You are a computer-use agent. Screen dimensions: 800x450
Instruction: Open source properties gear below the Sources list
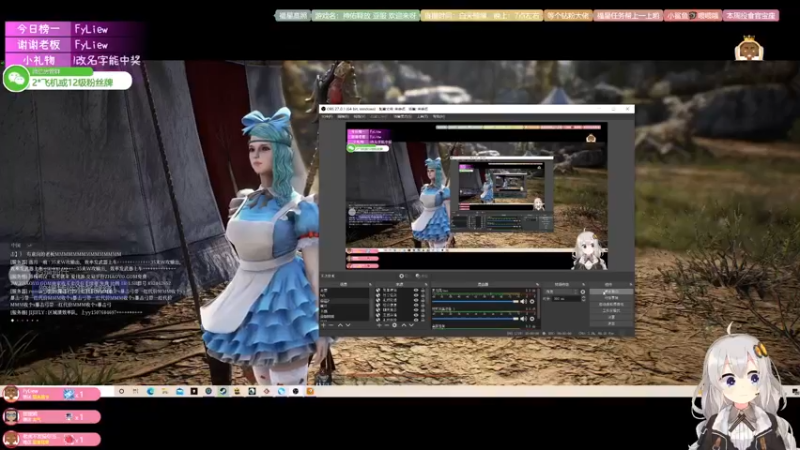pyautogui.click(x=394, y=325)
